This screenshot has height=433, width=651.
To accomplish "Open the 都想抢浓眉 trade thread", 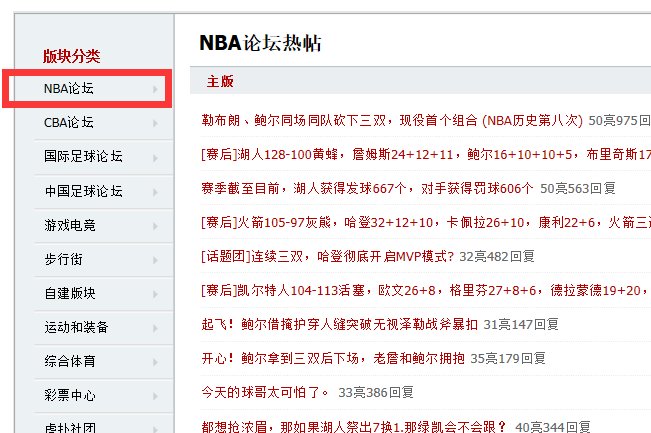I will click(x=354, y=427).
